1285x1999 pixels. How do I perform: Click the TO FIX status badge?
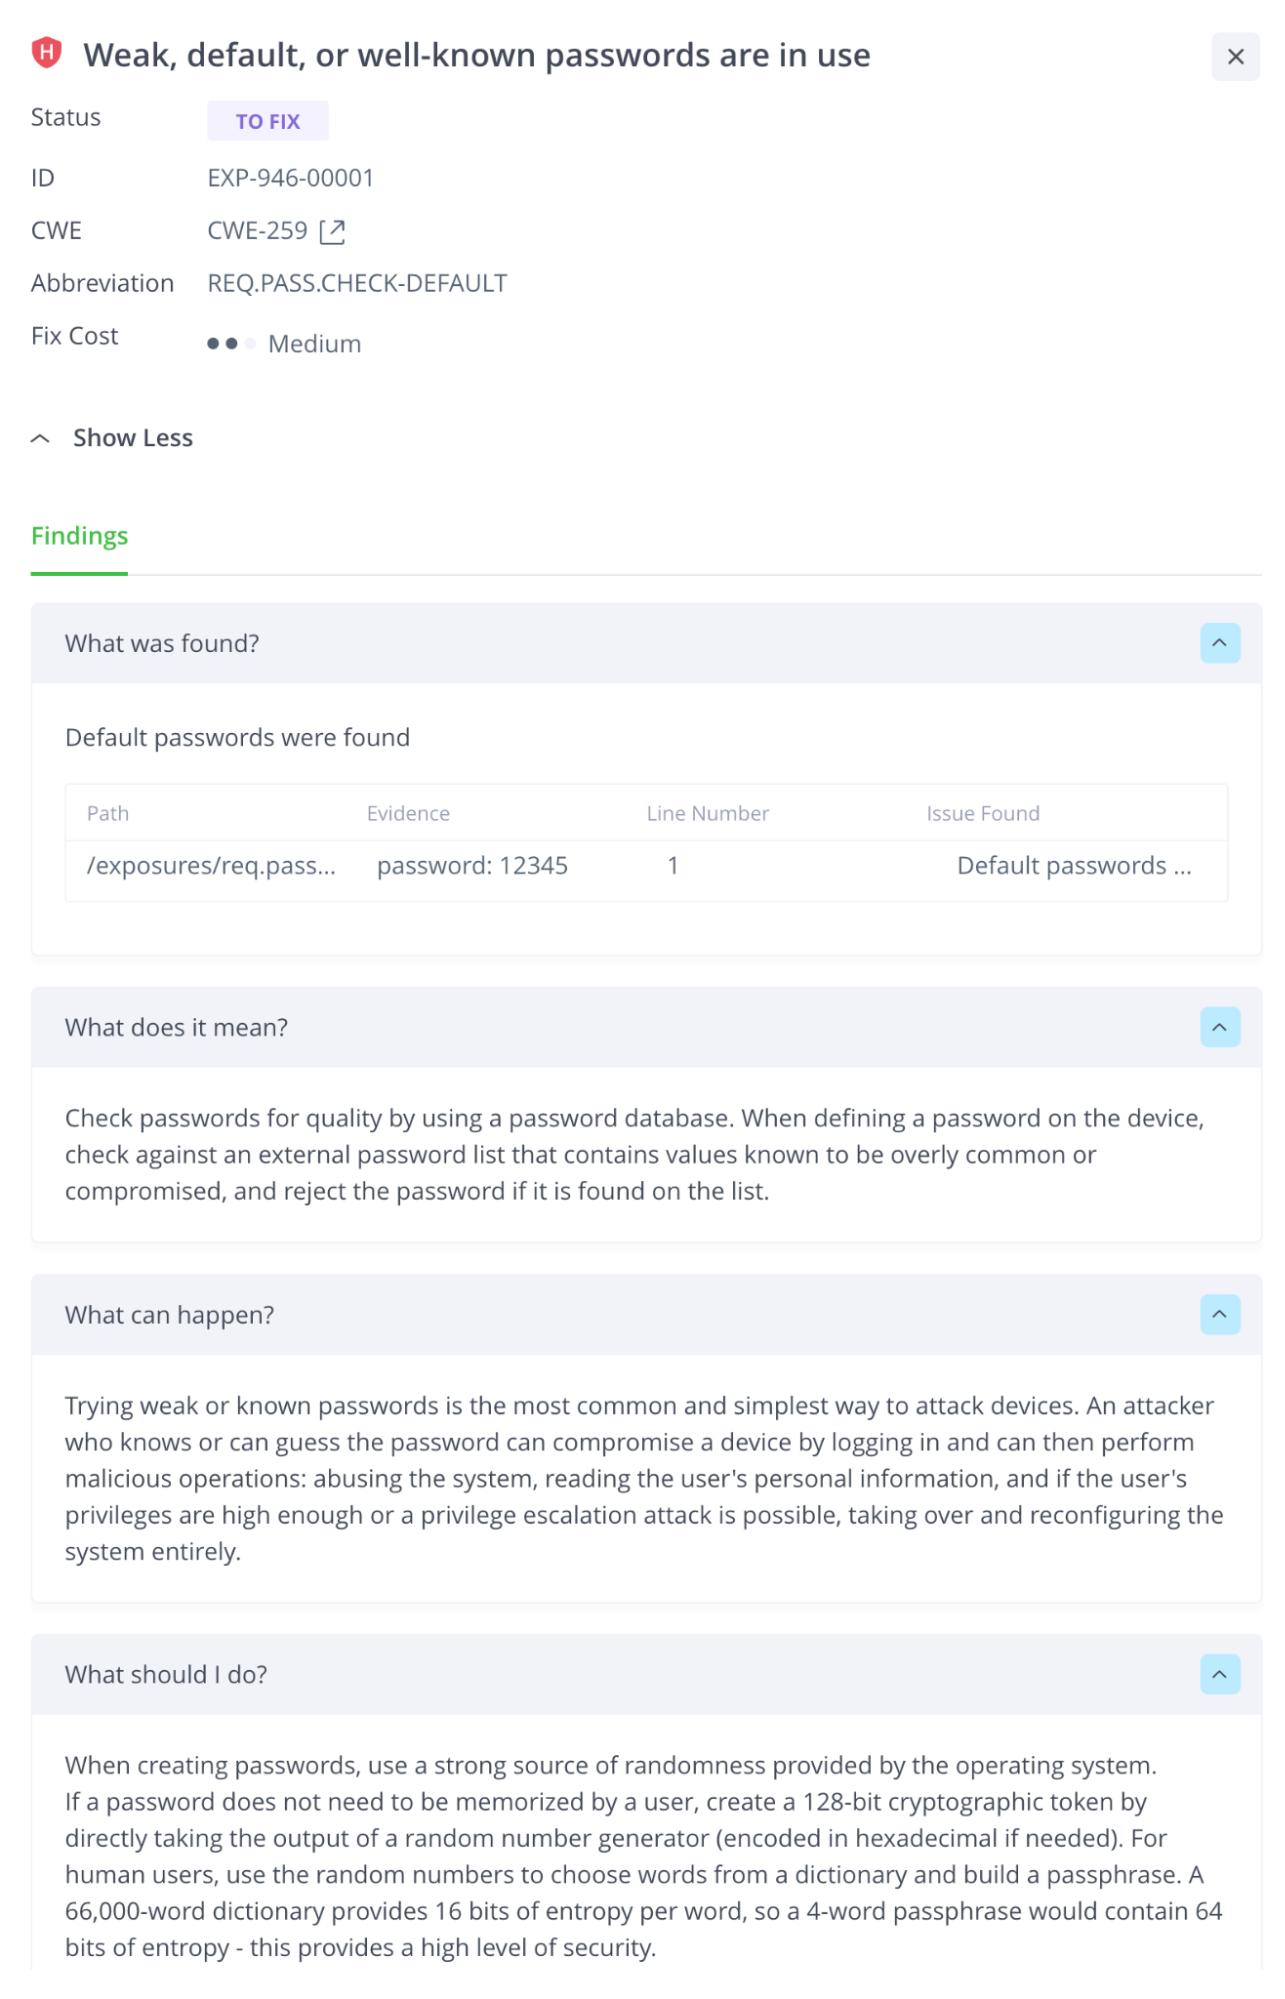267,121
